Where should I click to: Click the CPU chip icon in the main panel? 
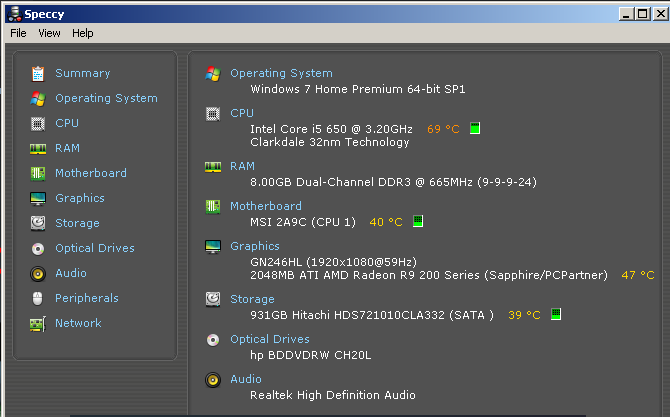pyautogui.click(x=213, y=114)
